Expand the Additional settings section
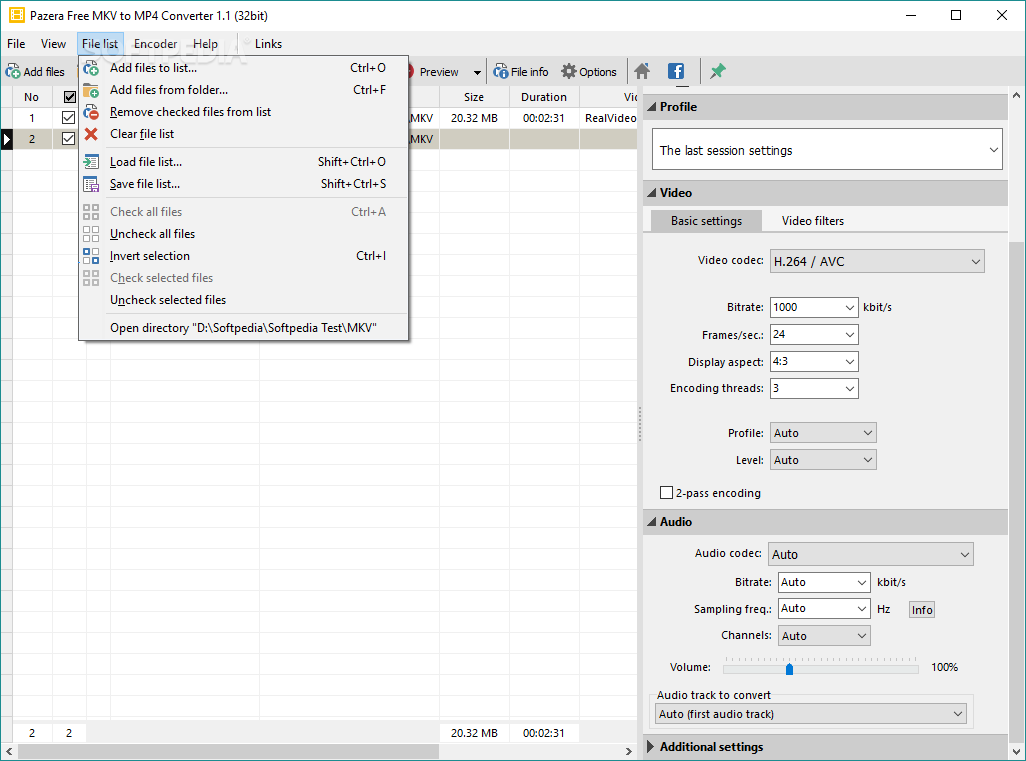1026x761 pixels. pos(651,747)
